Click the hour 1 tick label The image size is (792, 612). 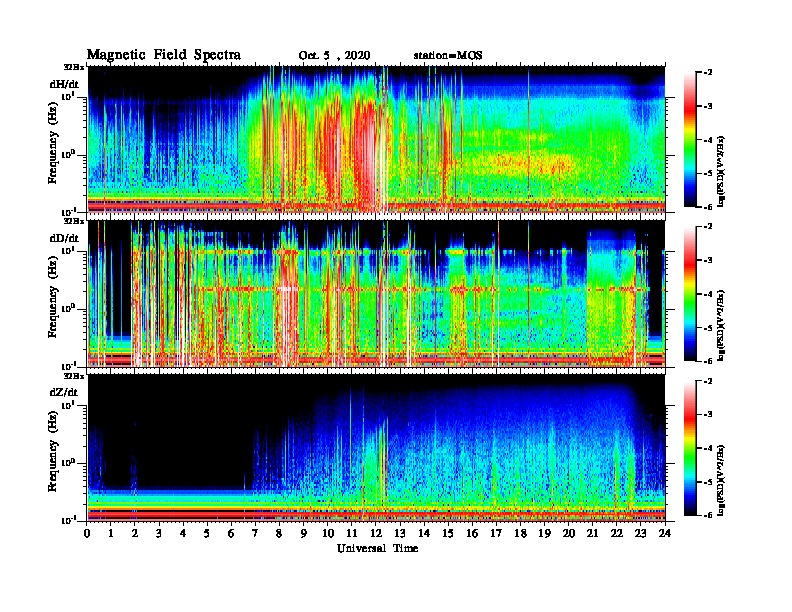[x=111, y=533]
